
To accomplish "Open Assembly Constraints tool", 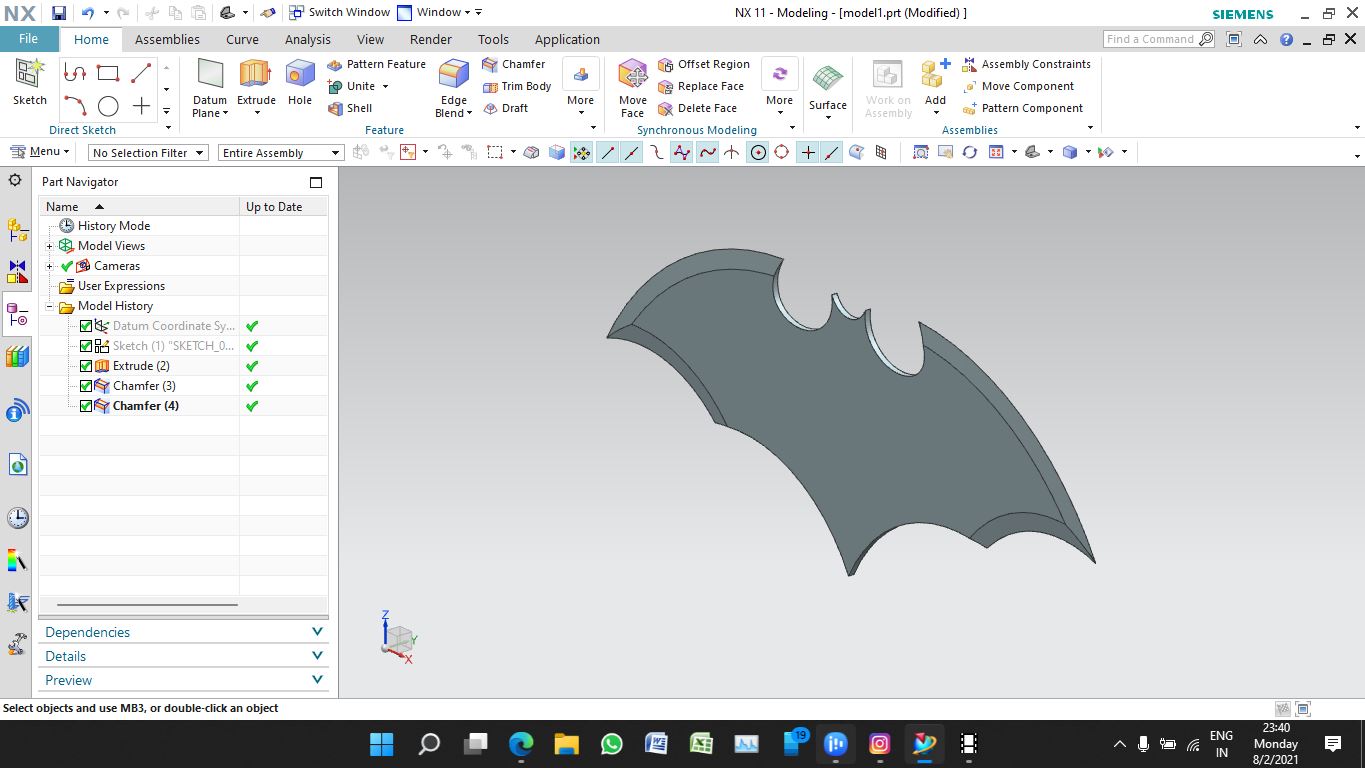I will coord(1026,64).
